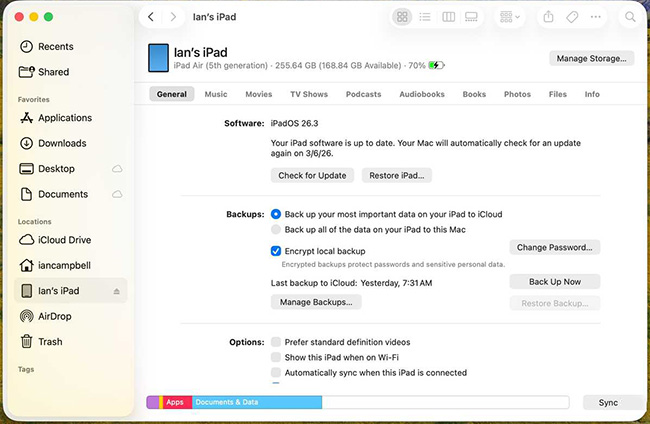Open the more actions ellipsis menu

click(x=596, y=17)
